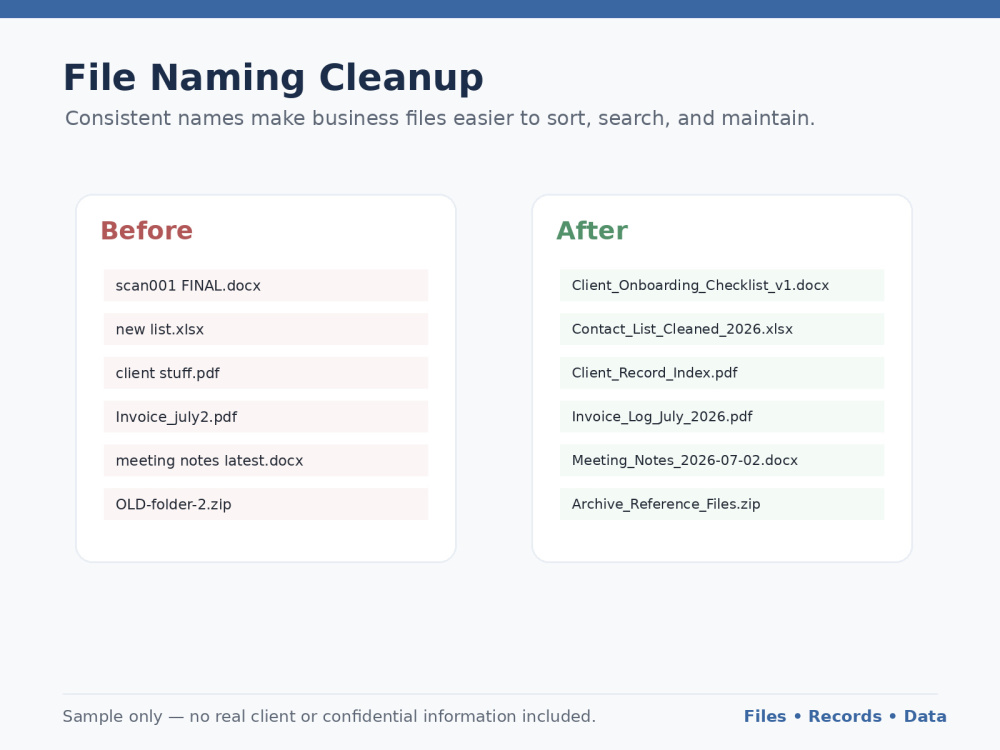The image size is (1000, 750).
Task: Click the Before heading
Action: [x=147, y=230]
